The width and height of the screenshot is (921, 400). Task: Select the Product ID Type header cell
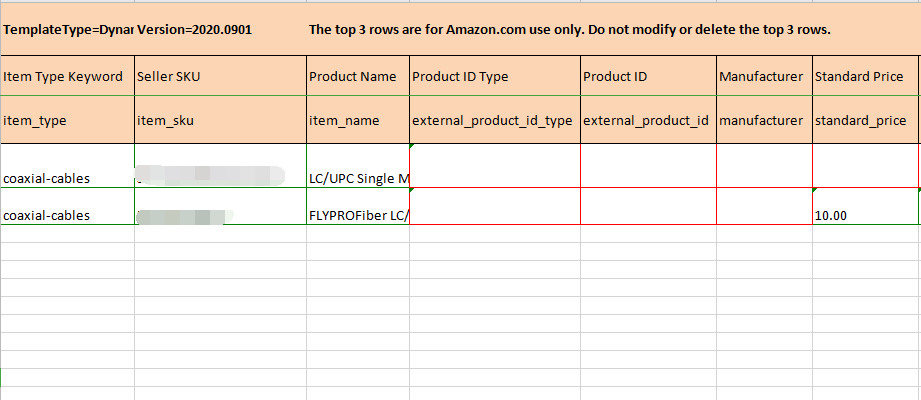(493, 76)
